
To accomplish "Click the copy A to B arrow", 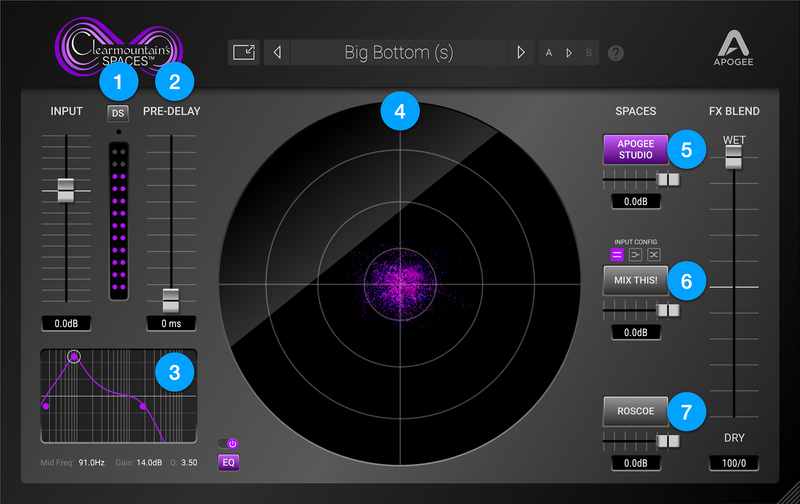I will tap(569, 53).
